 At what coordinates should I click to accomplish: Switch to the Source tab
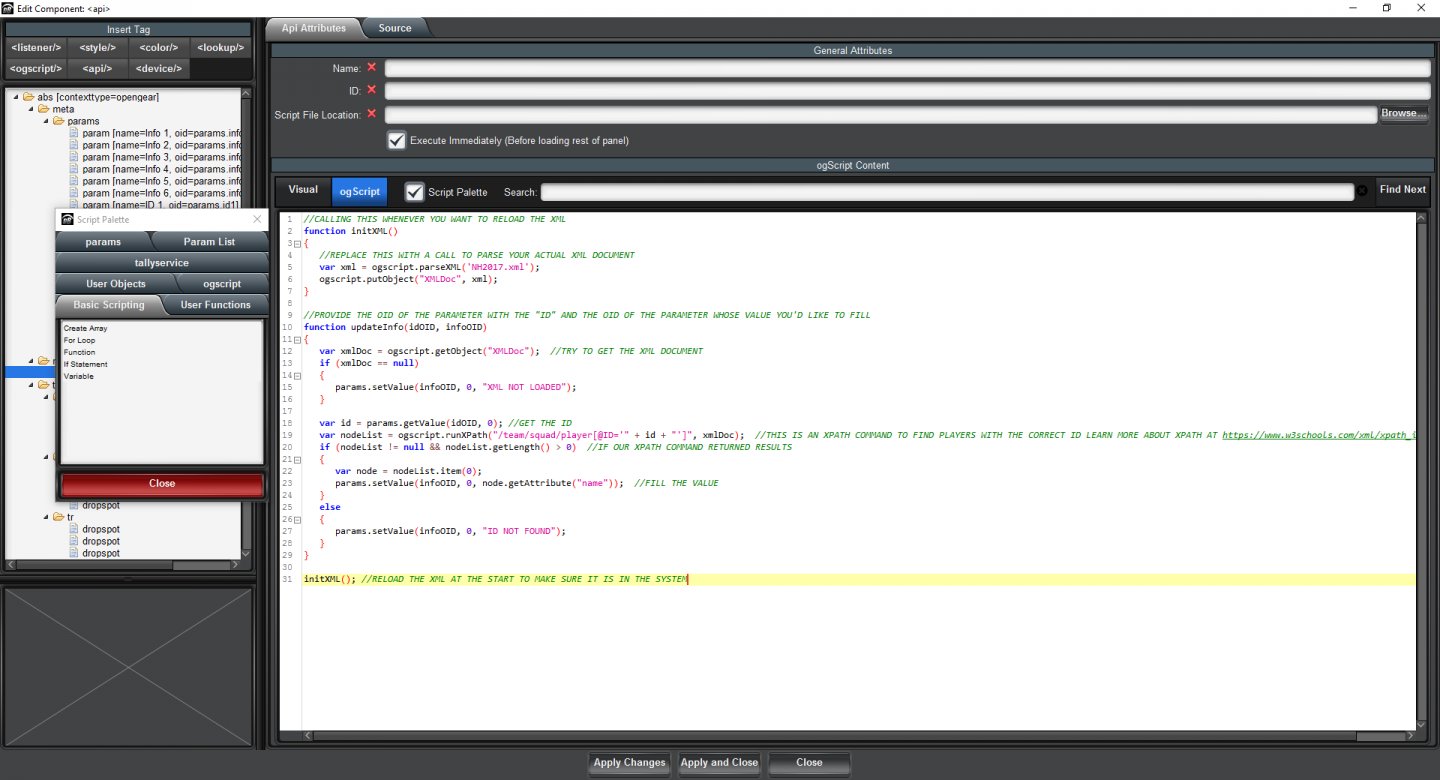pos(395,28)
